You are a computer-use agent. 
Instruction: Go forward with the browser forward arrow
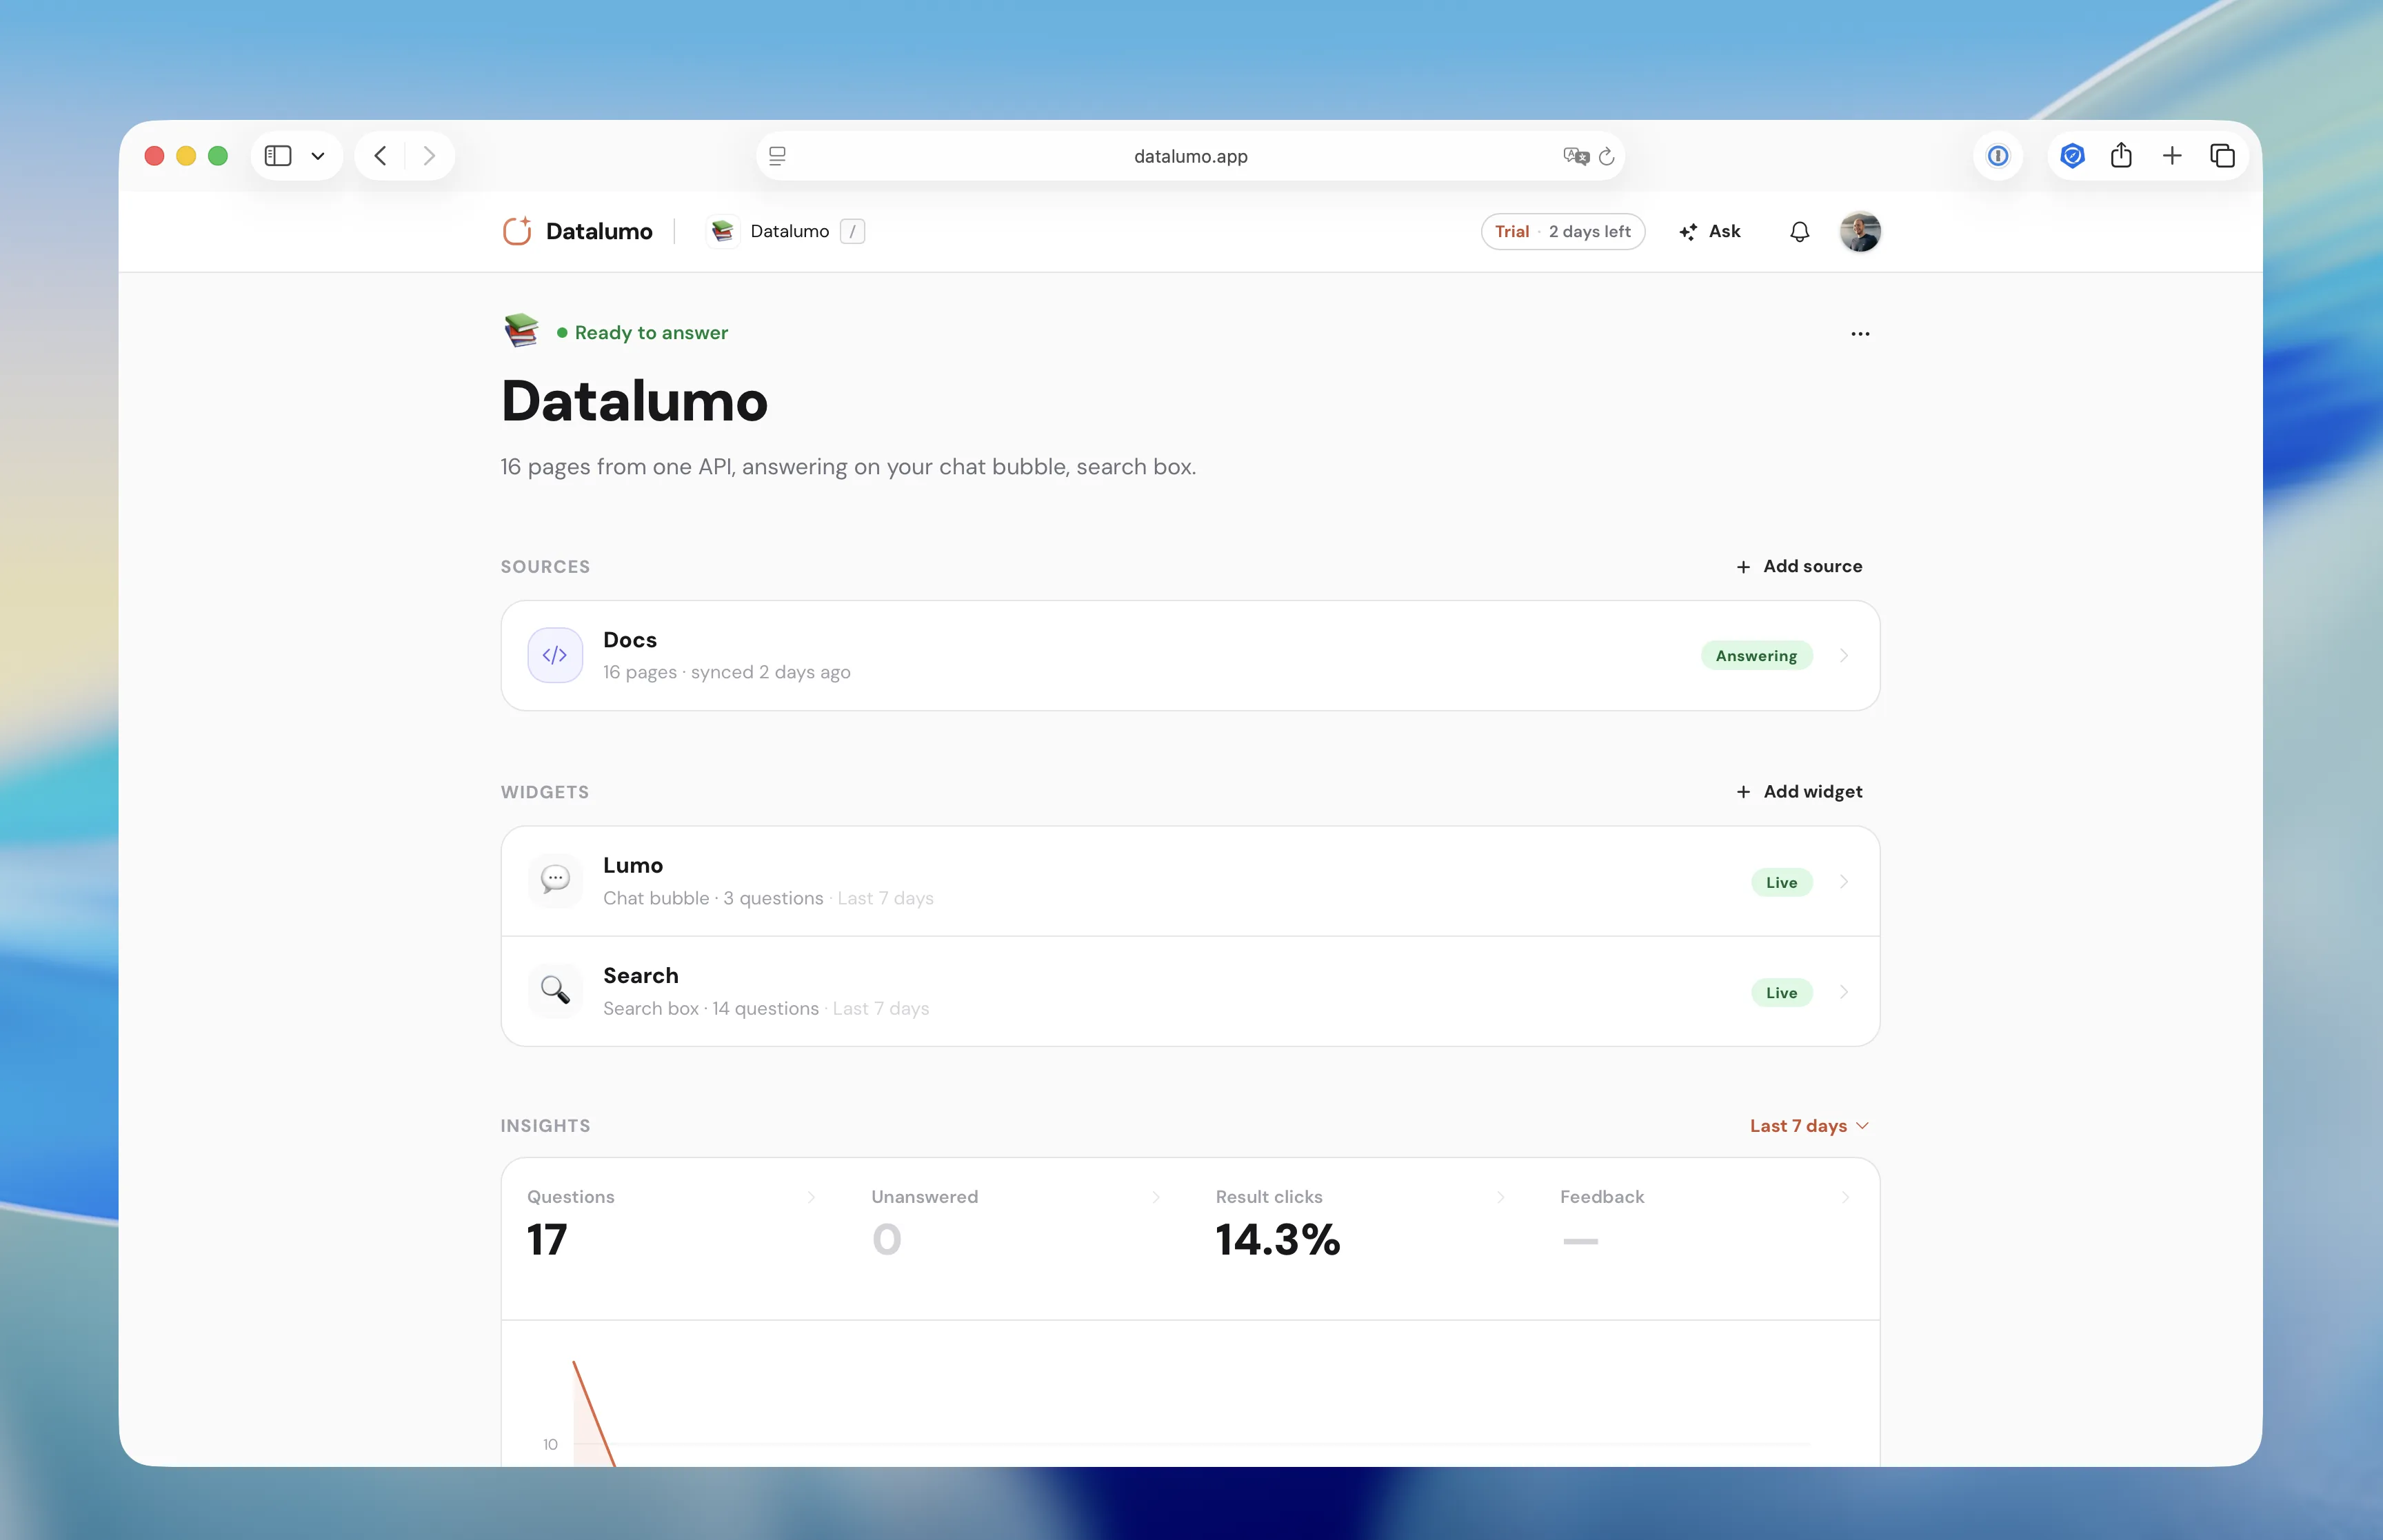[x=429, y=156]
